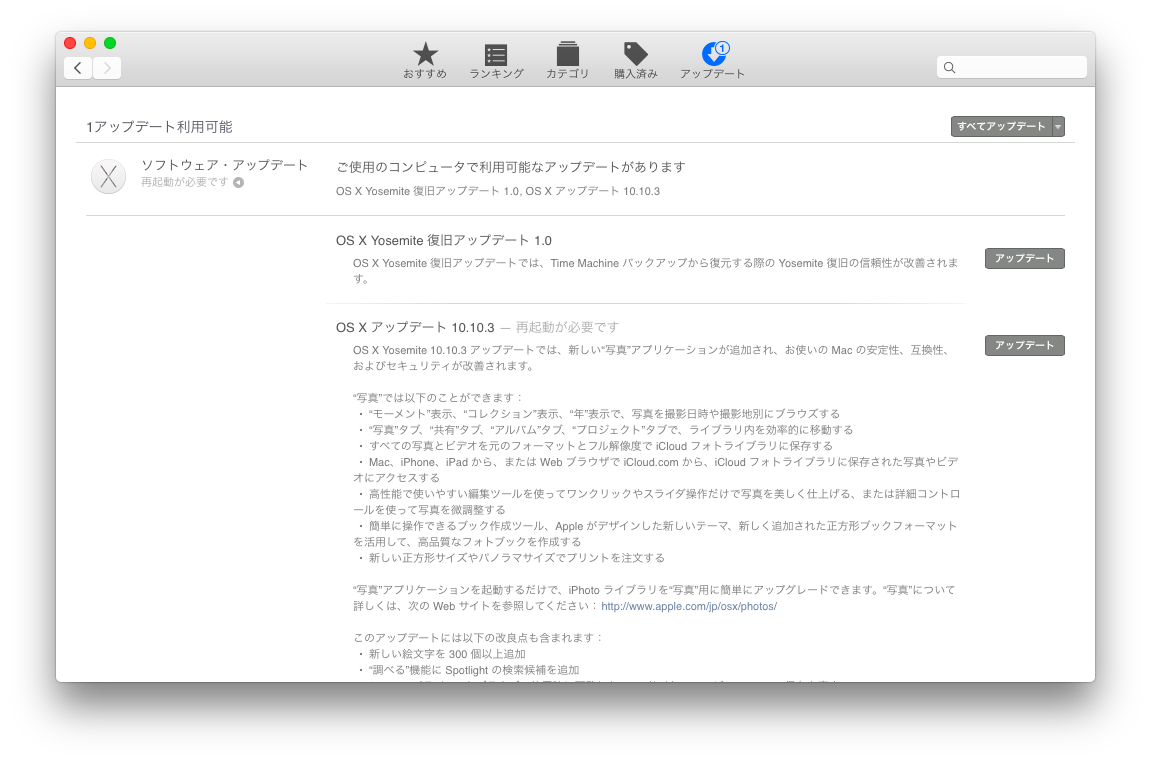This screenshot has height=762, width=1151.
Task: Close the App Store window
Action: tap(70, 43)
